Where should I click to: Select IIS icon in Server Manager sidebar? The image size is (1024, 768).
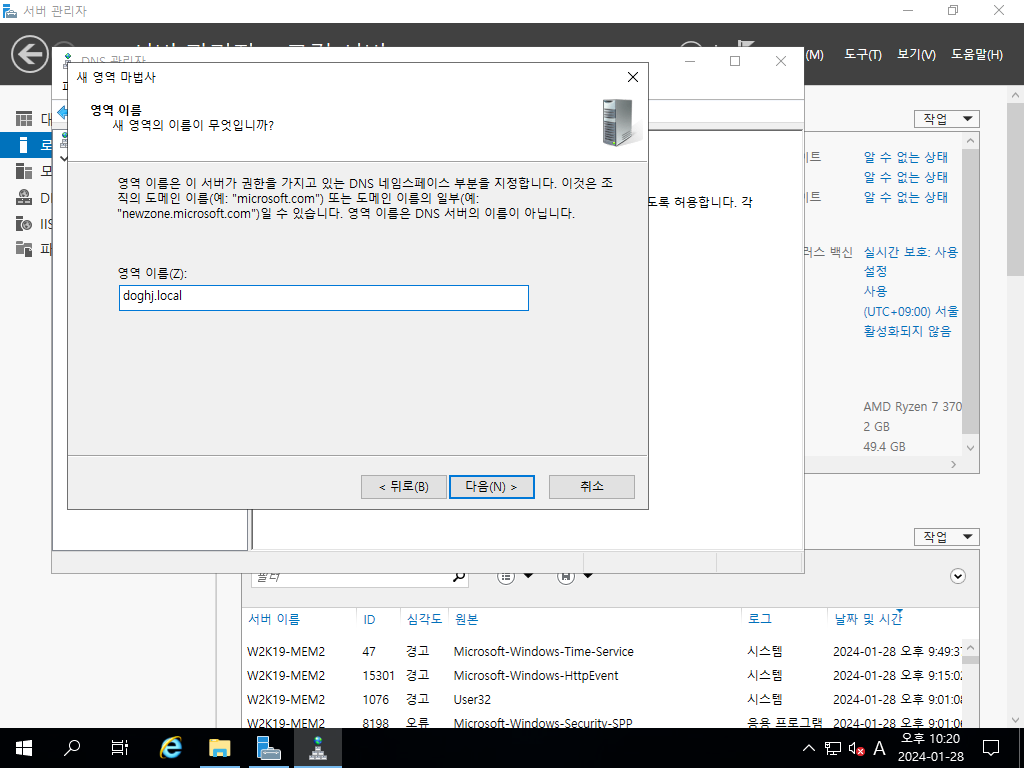pos(24,223)
